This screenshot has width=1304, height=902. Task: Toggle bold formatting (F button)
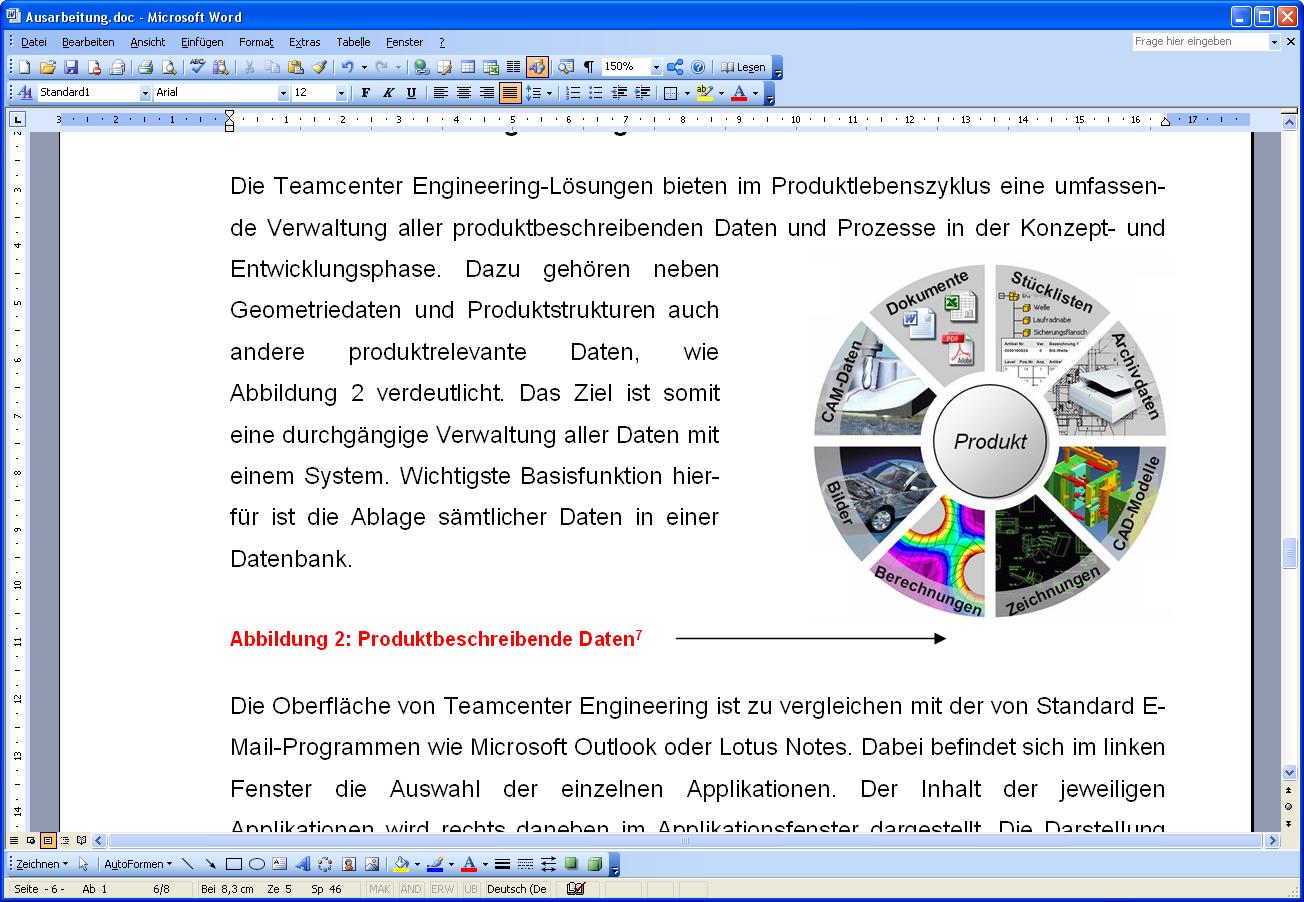tap(365, 93)
